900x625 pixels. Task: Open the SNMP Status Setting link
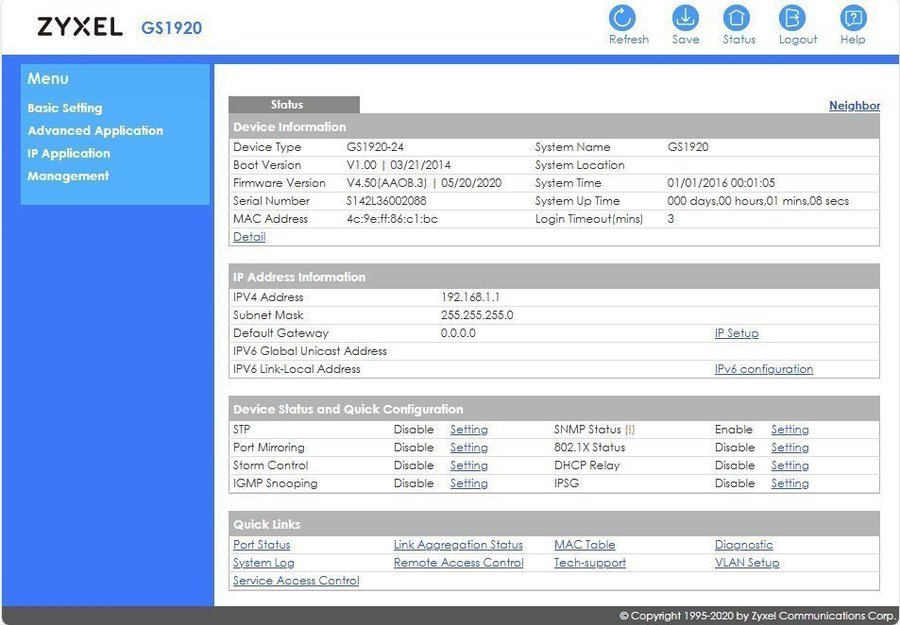[789, 430]
